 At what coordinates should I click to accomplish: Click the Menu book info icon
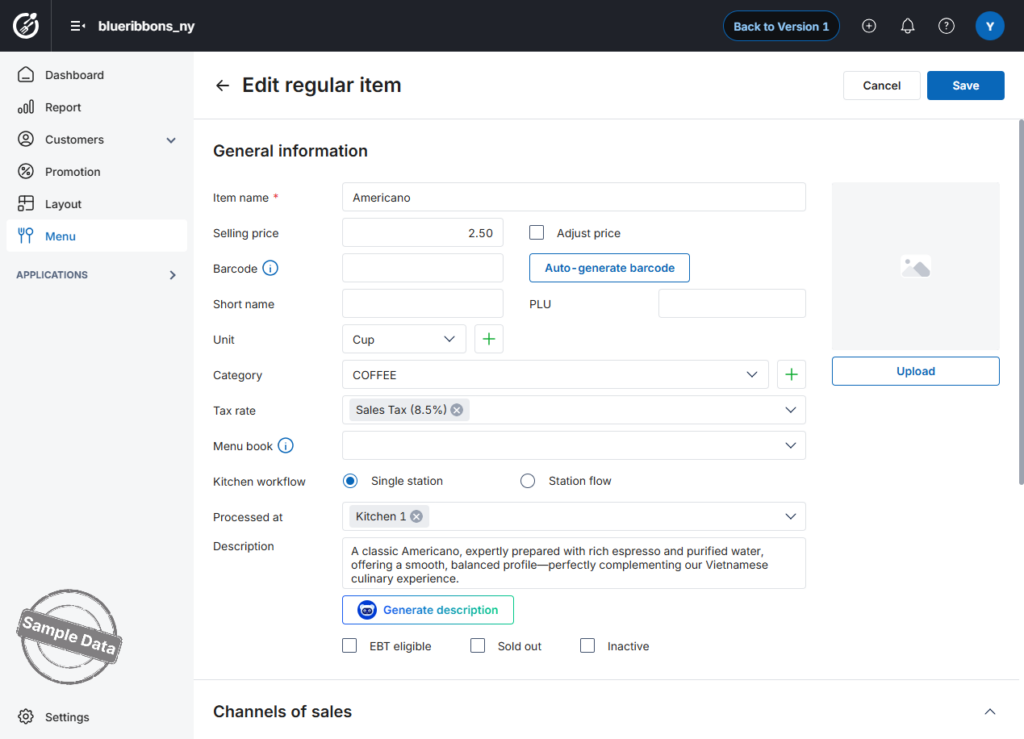coord(285,446)
